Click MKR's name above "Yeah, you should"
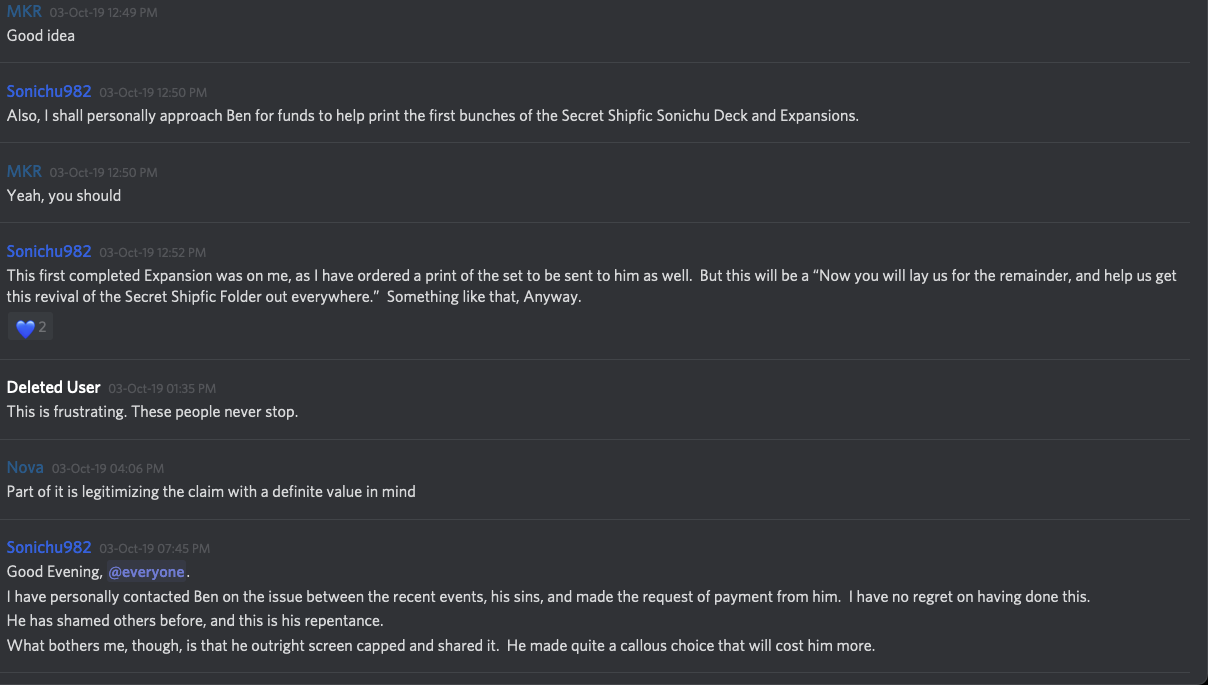Image resolution: width=1208 pixels, height=685 pixels. coord(24,171)
